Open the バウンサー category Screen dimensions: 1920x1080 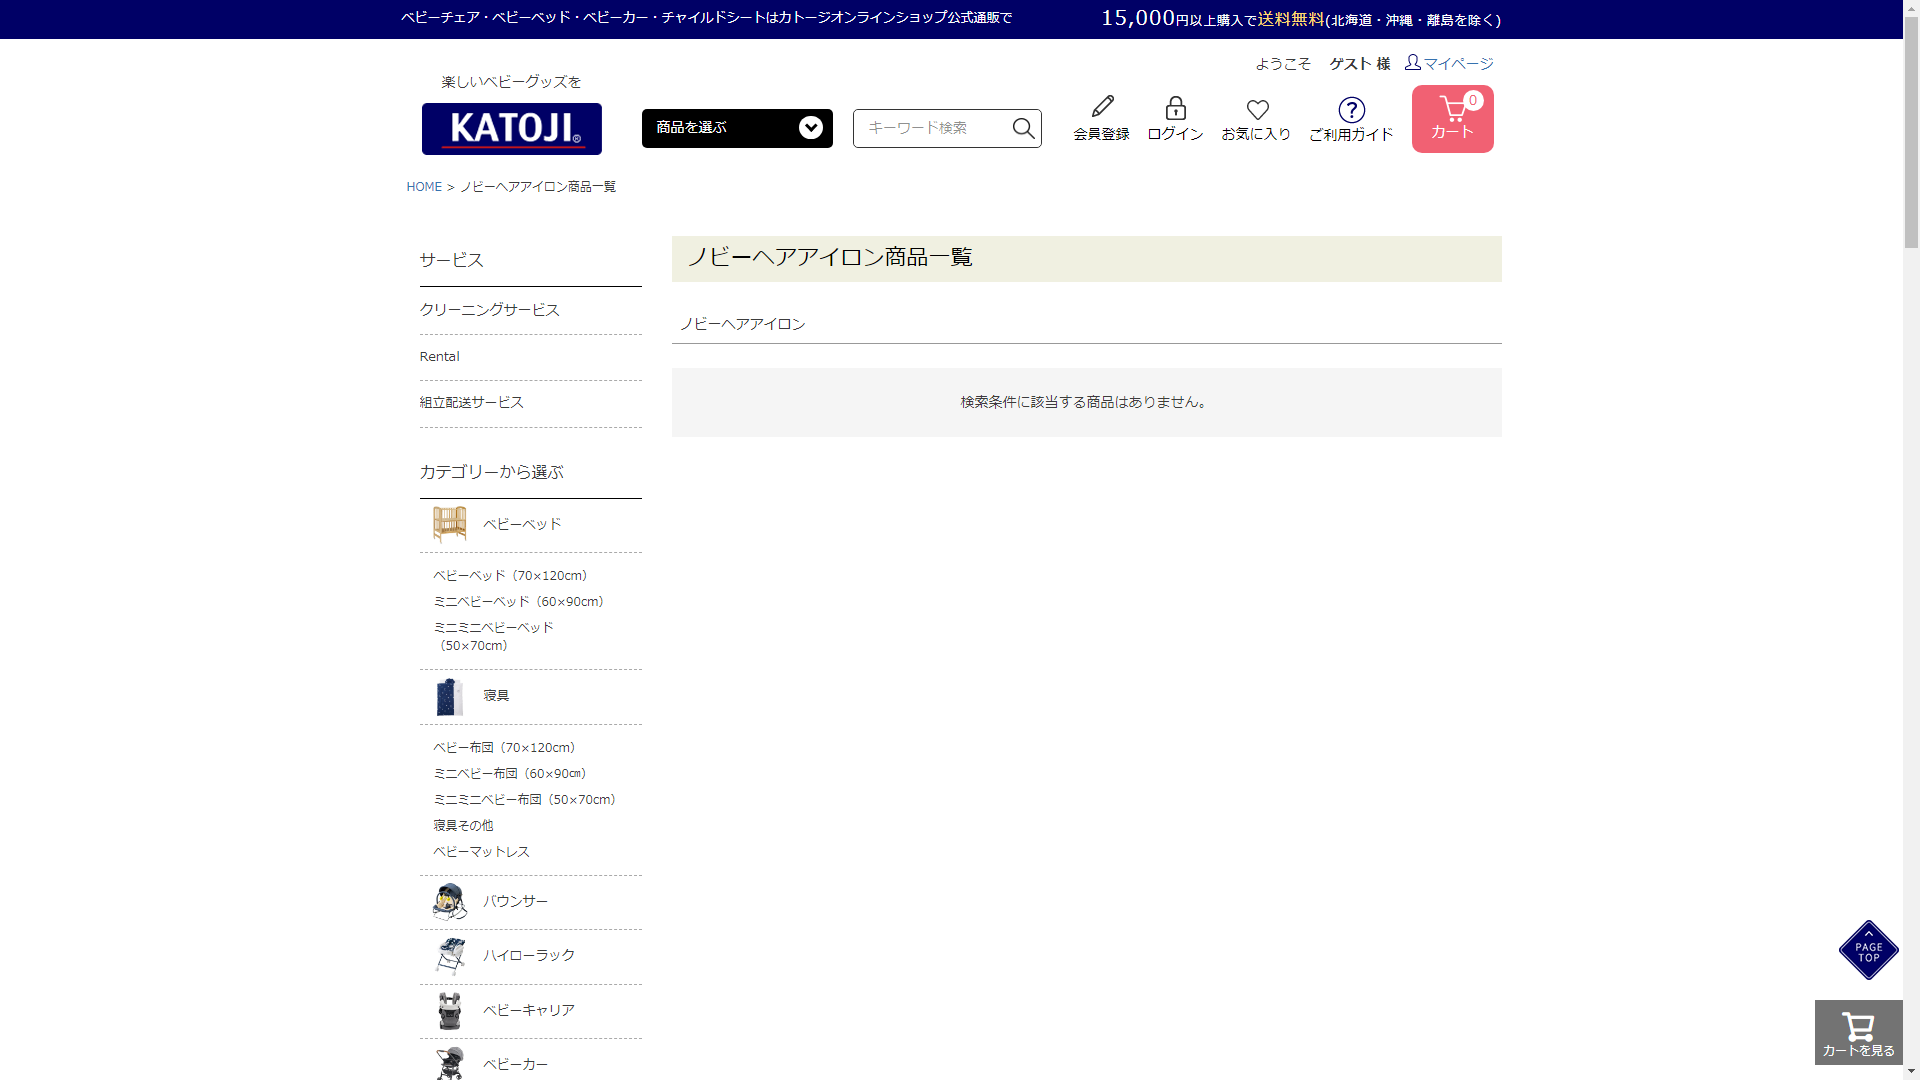(x=515, y=901)
